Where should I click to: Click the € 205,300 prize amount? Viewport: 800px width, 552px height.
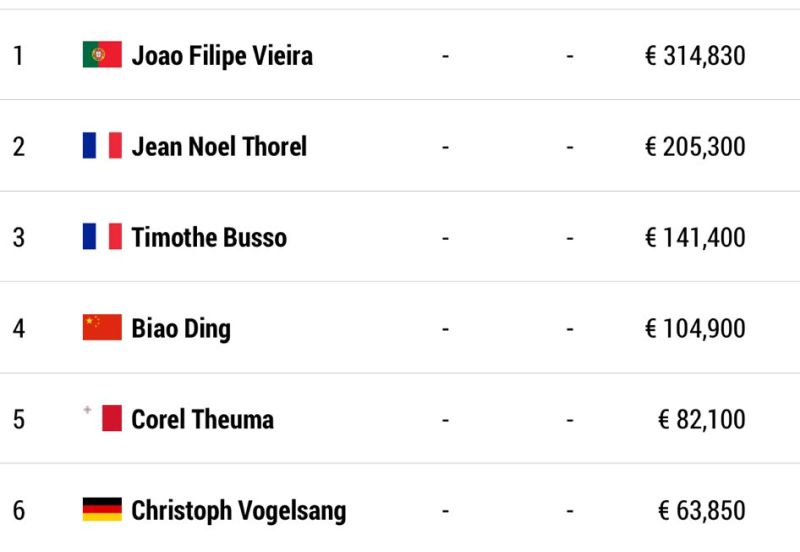point(695,146)
